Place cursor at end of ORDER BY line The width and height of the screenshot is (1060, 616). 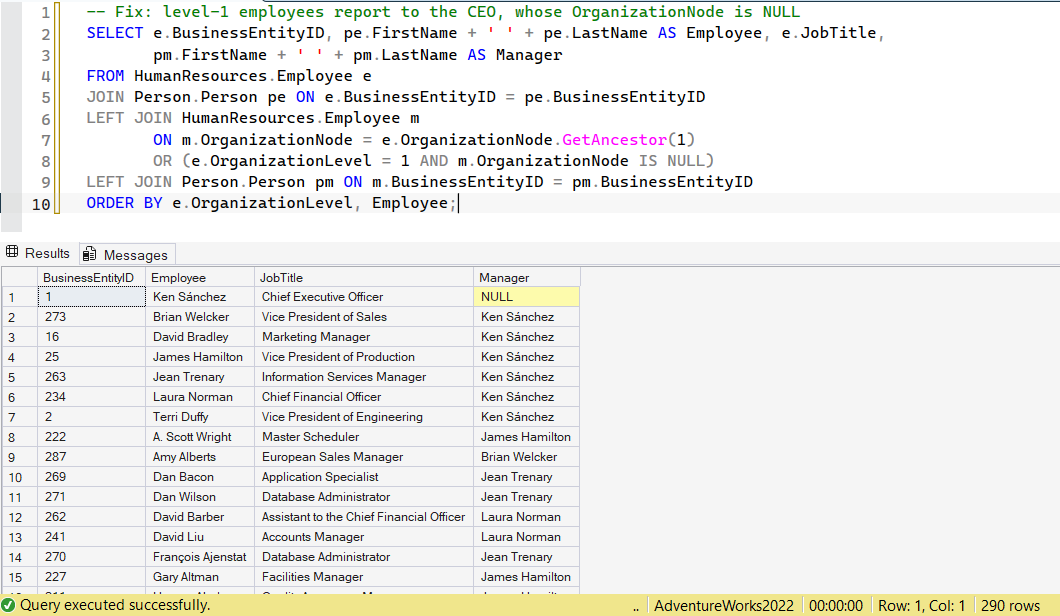click(458, 203)
